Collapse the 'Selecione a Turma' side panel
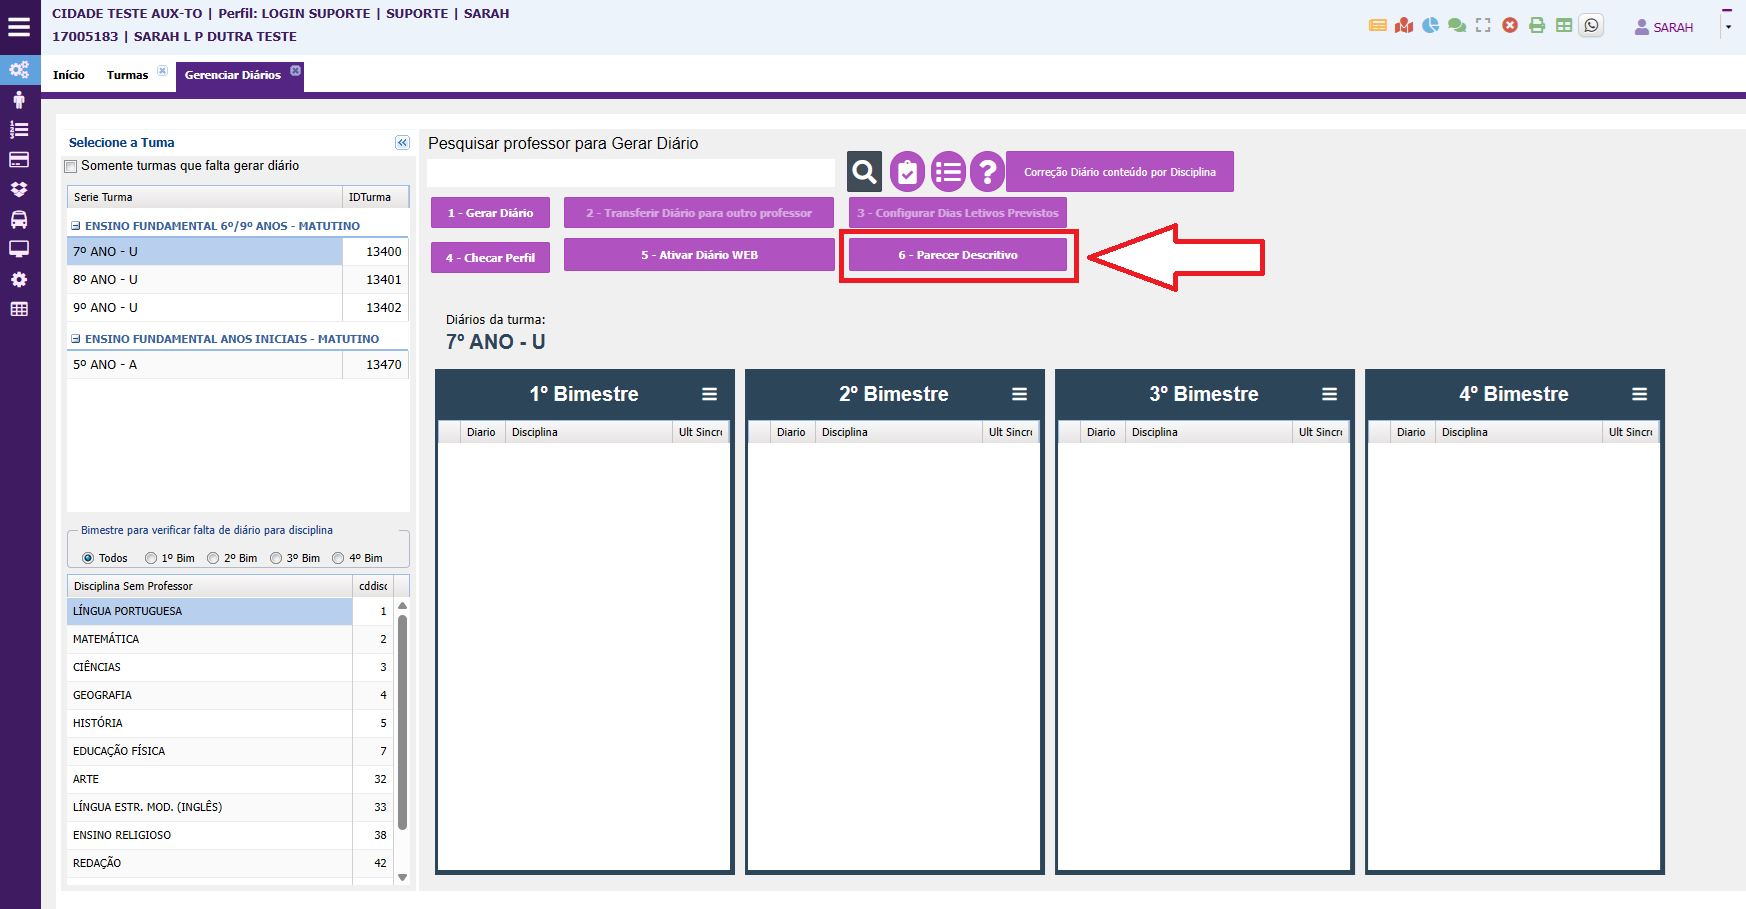Image resolution: width=1746 pixels, height=909 pixels. [x=402, y=143]
